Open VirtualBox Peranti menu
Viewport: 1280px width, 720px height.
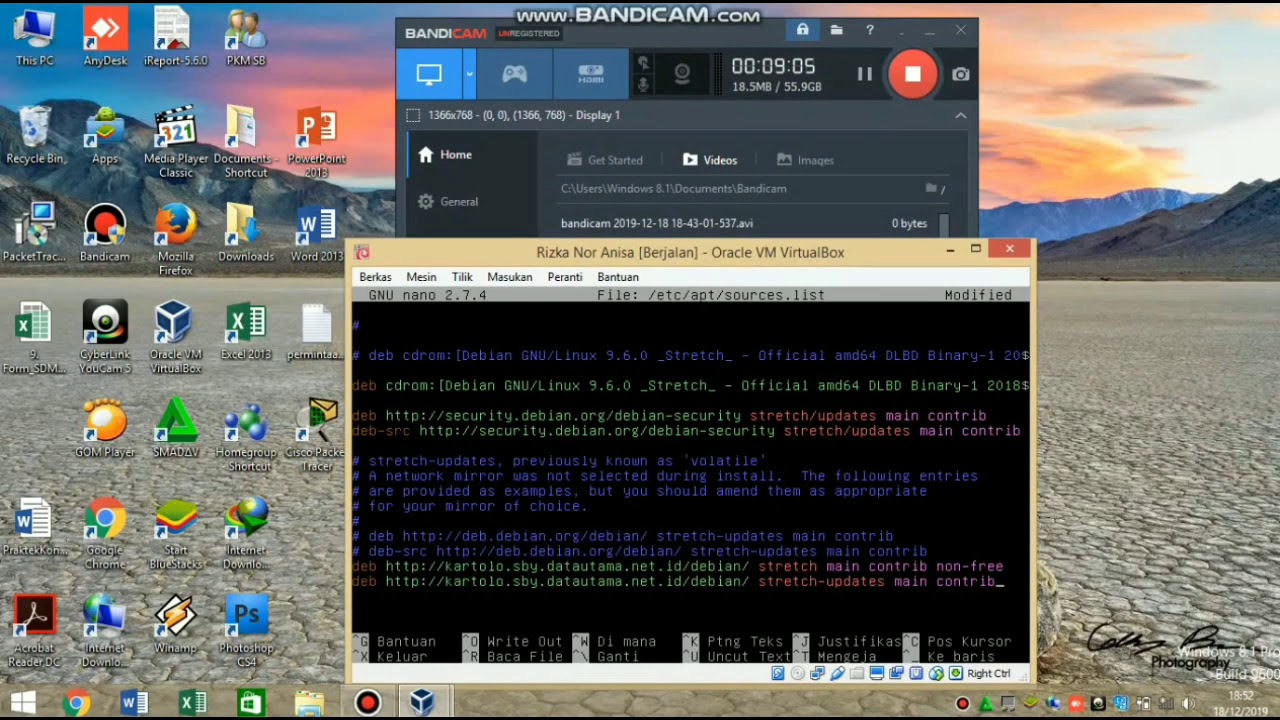(565, 277)
